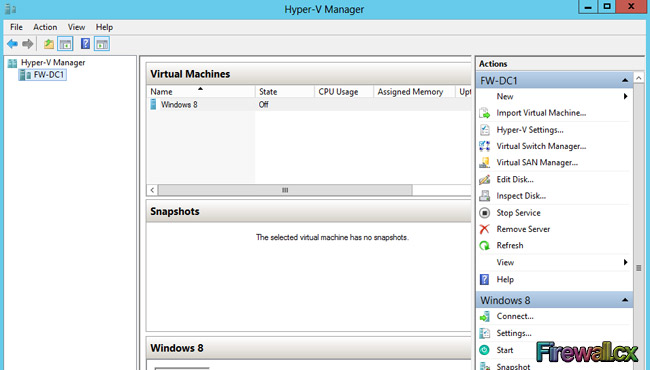Click the Stop Service icon

pyautogui.click(x=485, y=213)
